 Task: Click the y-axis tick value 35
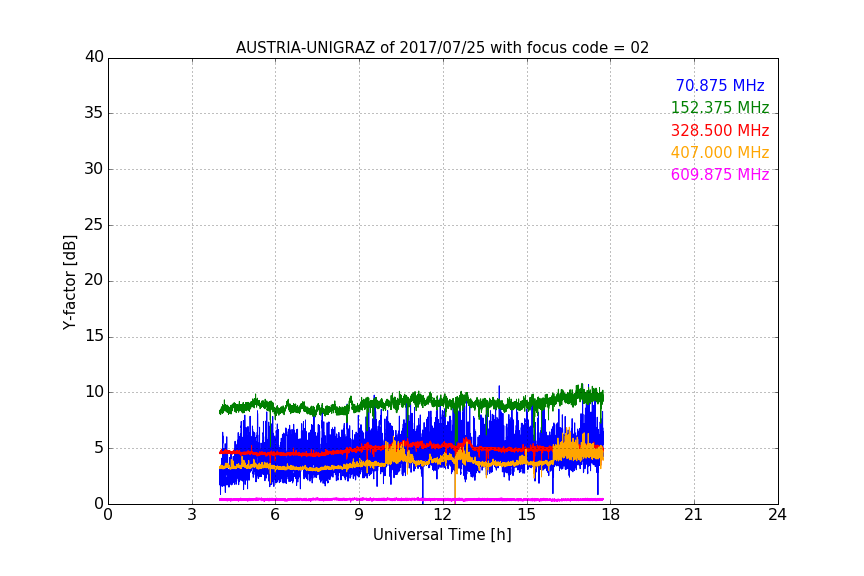[94, 113]
